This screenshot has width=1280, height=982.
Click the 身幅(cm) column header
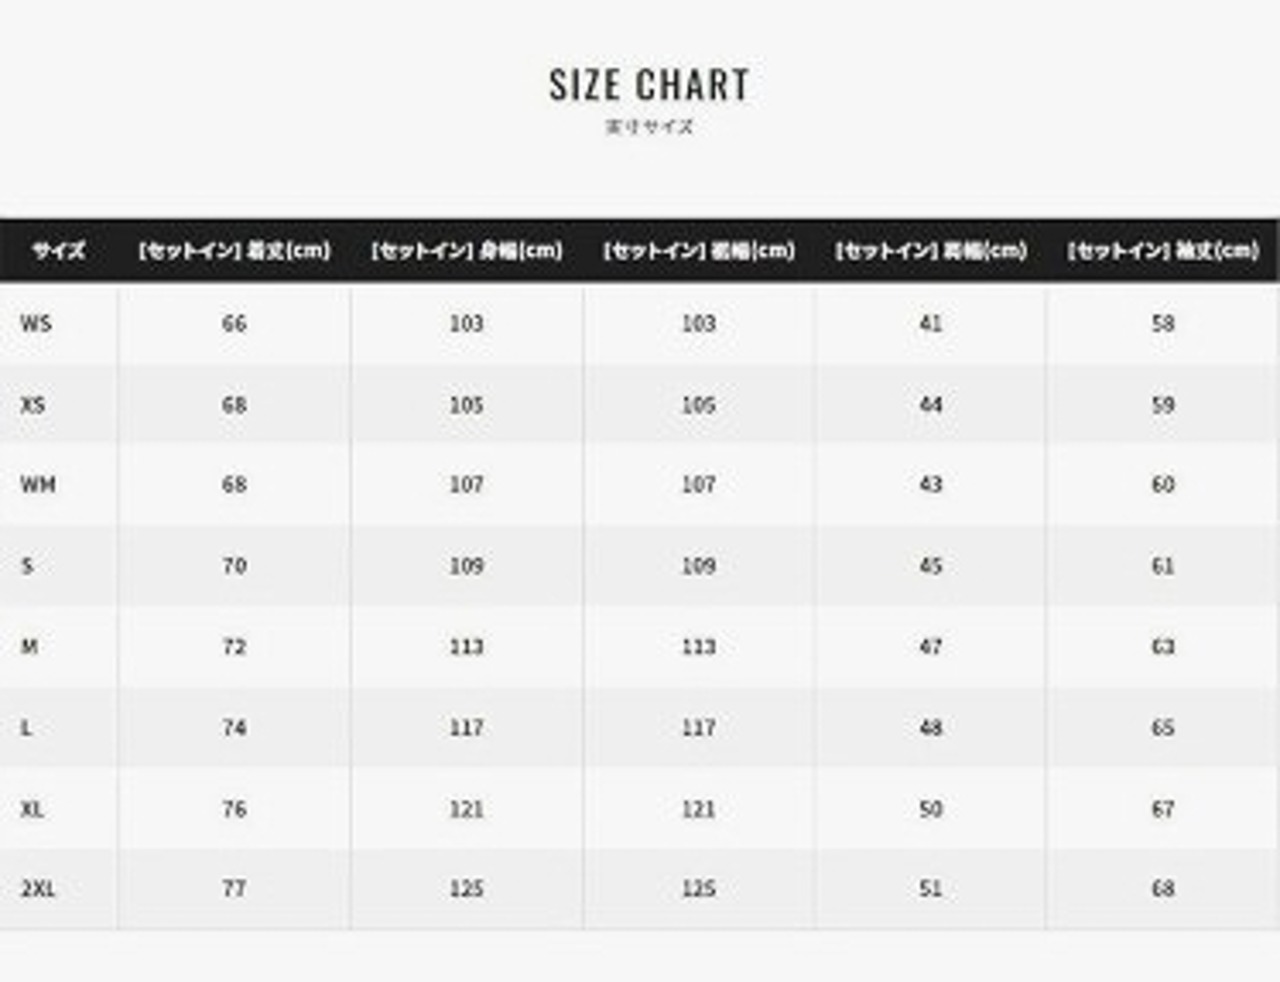pos(466,250)
